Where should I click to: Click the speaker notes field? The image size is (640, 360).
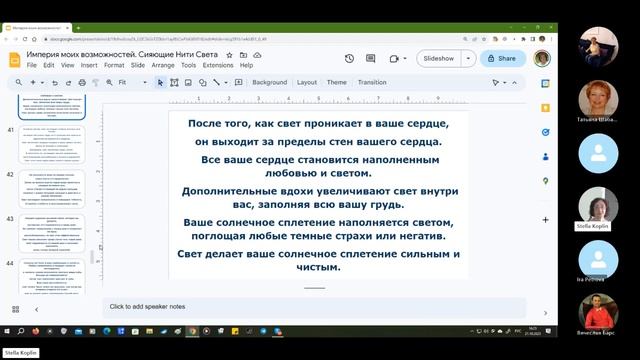coord(314,307)
